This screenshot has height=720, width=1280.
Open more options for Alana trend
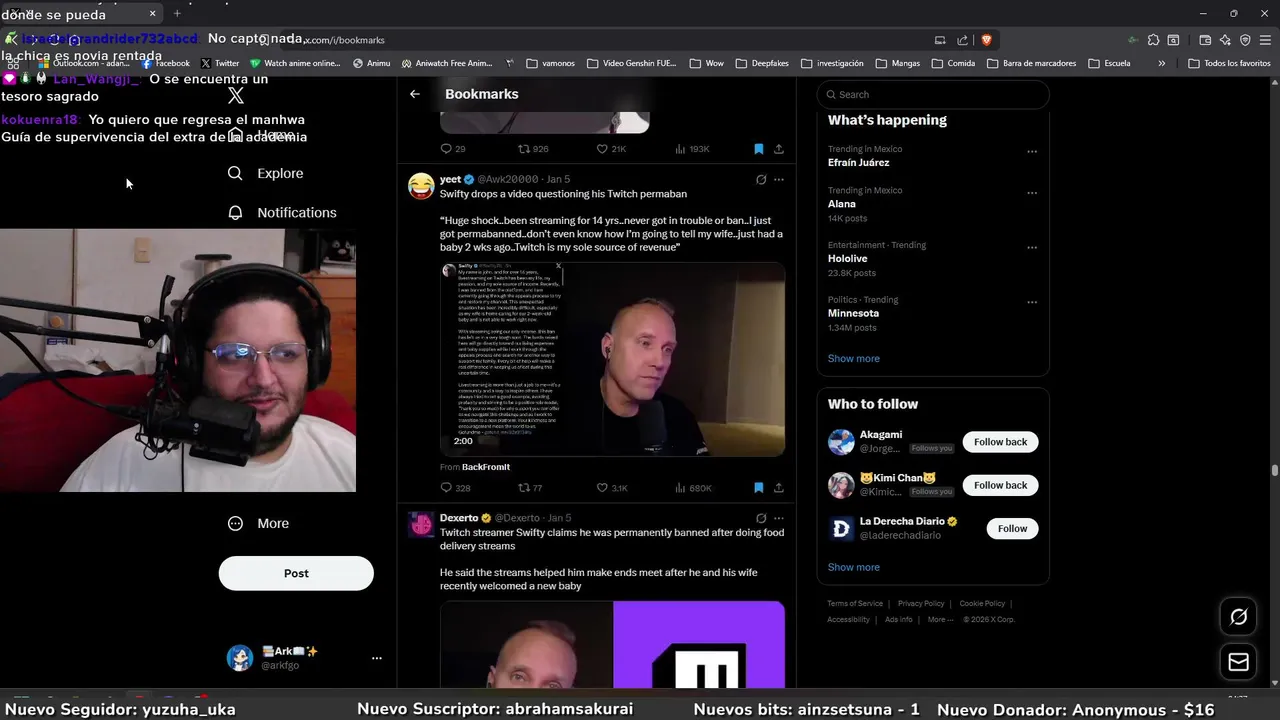coord(1032,193)
